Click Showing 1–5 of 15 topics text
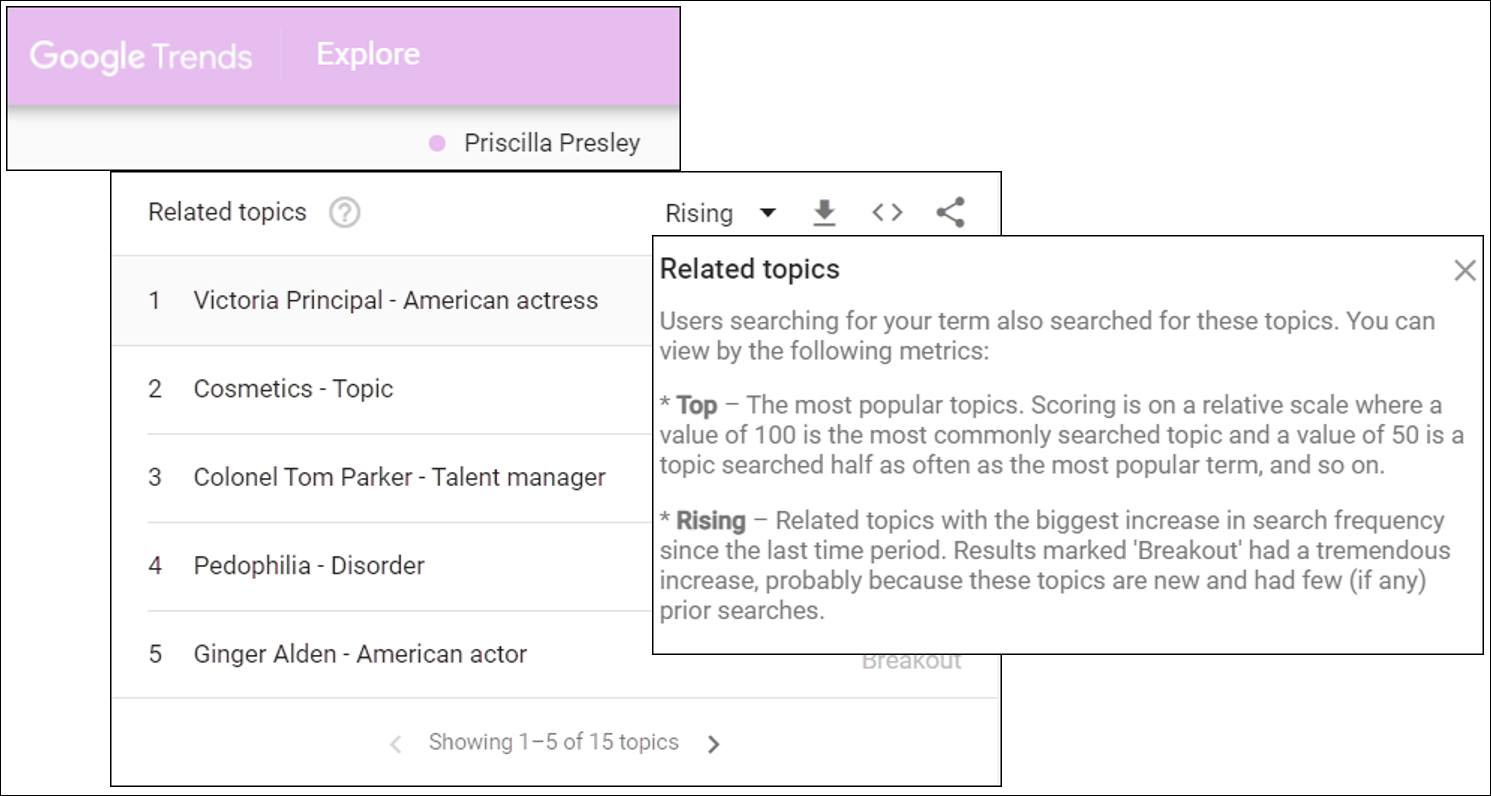 tap(553, 742)
